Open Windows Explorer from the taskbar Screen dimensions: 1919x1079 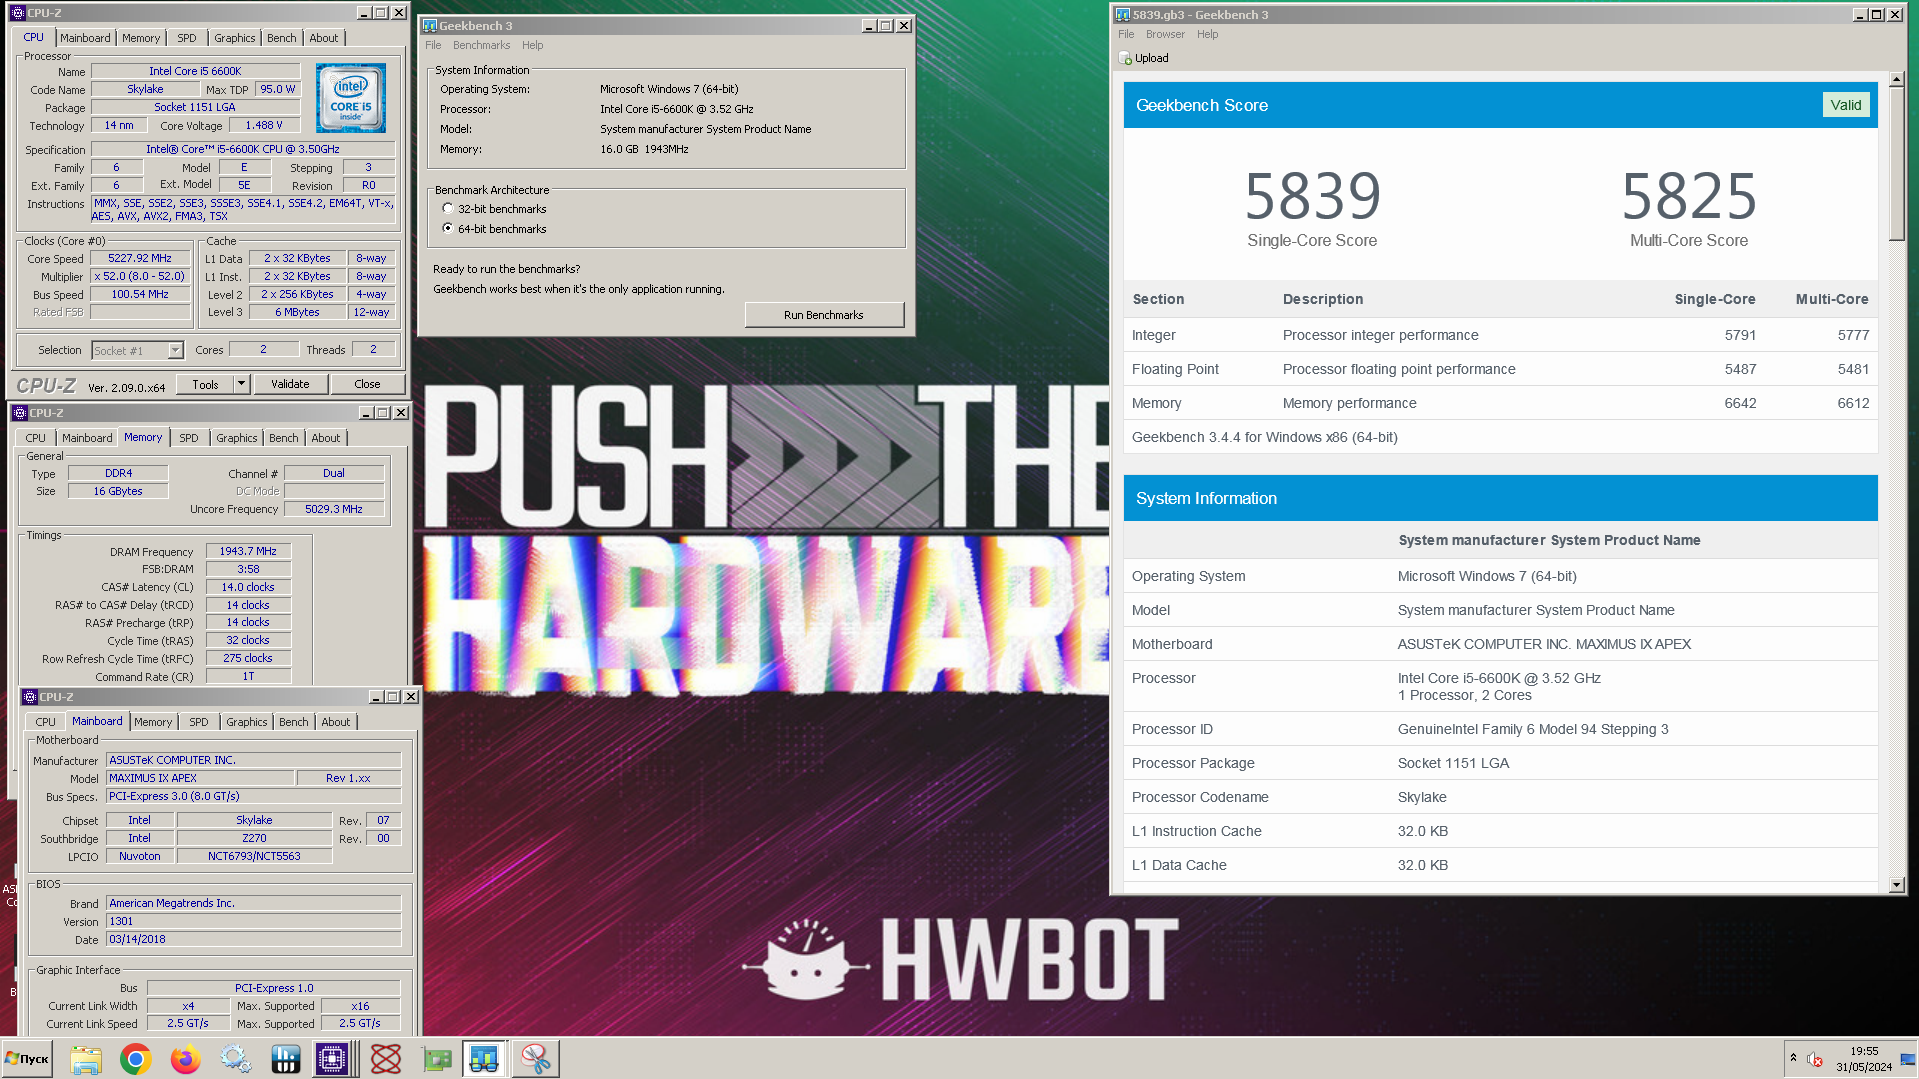(86, 1058)
